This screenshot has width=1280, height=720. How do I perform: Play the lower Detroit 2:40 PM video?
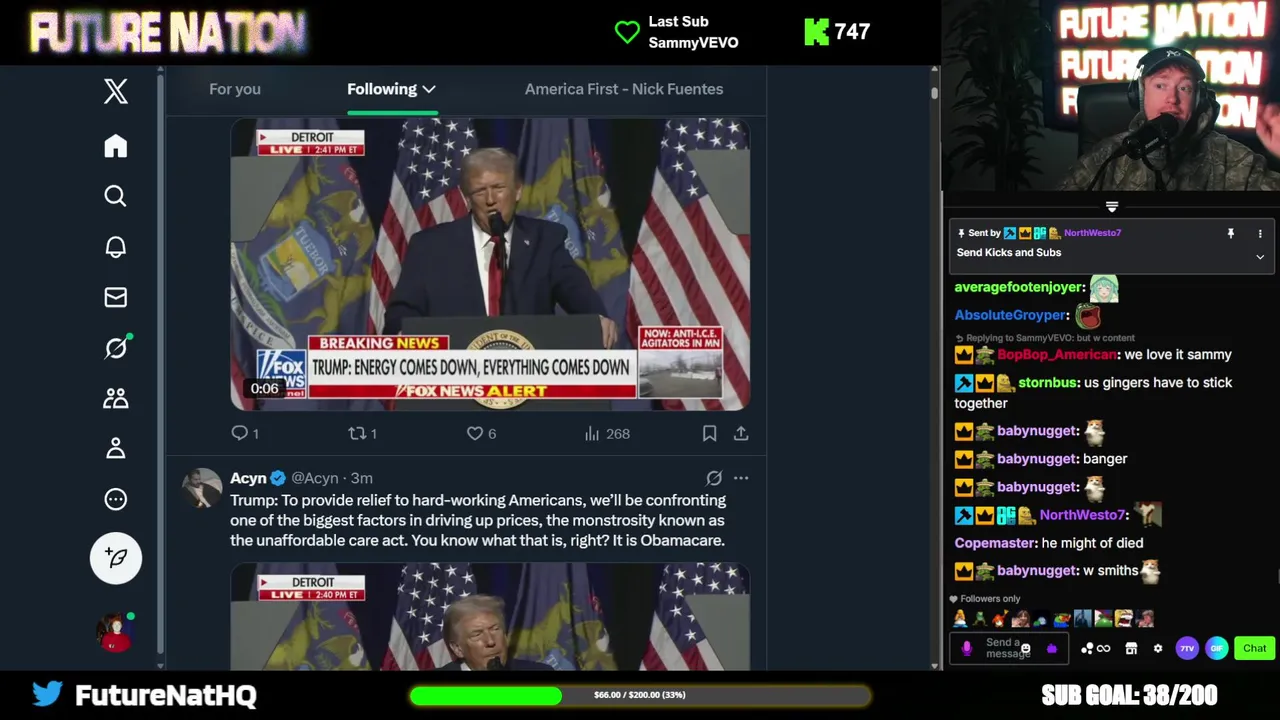pos(490,617)
